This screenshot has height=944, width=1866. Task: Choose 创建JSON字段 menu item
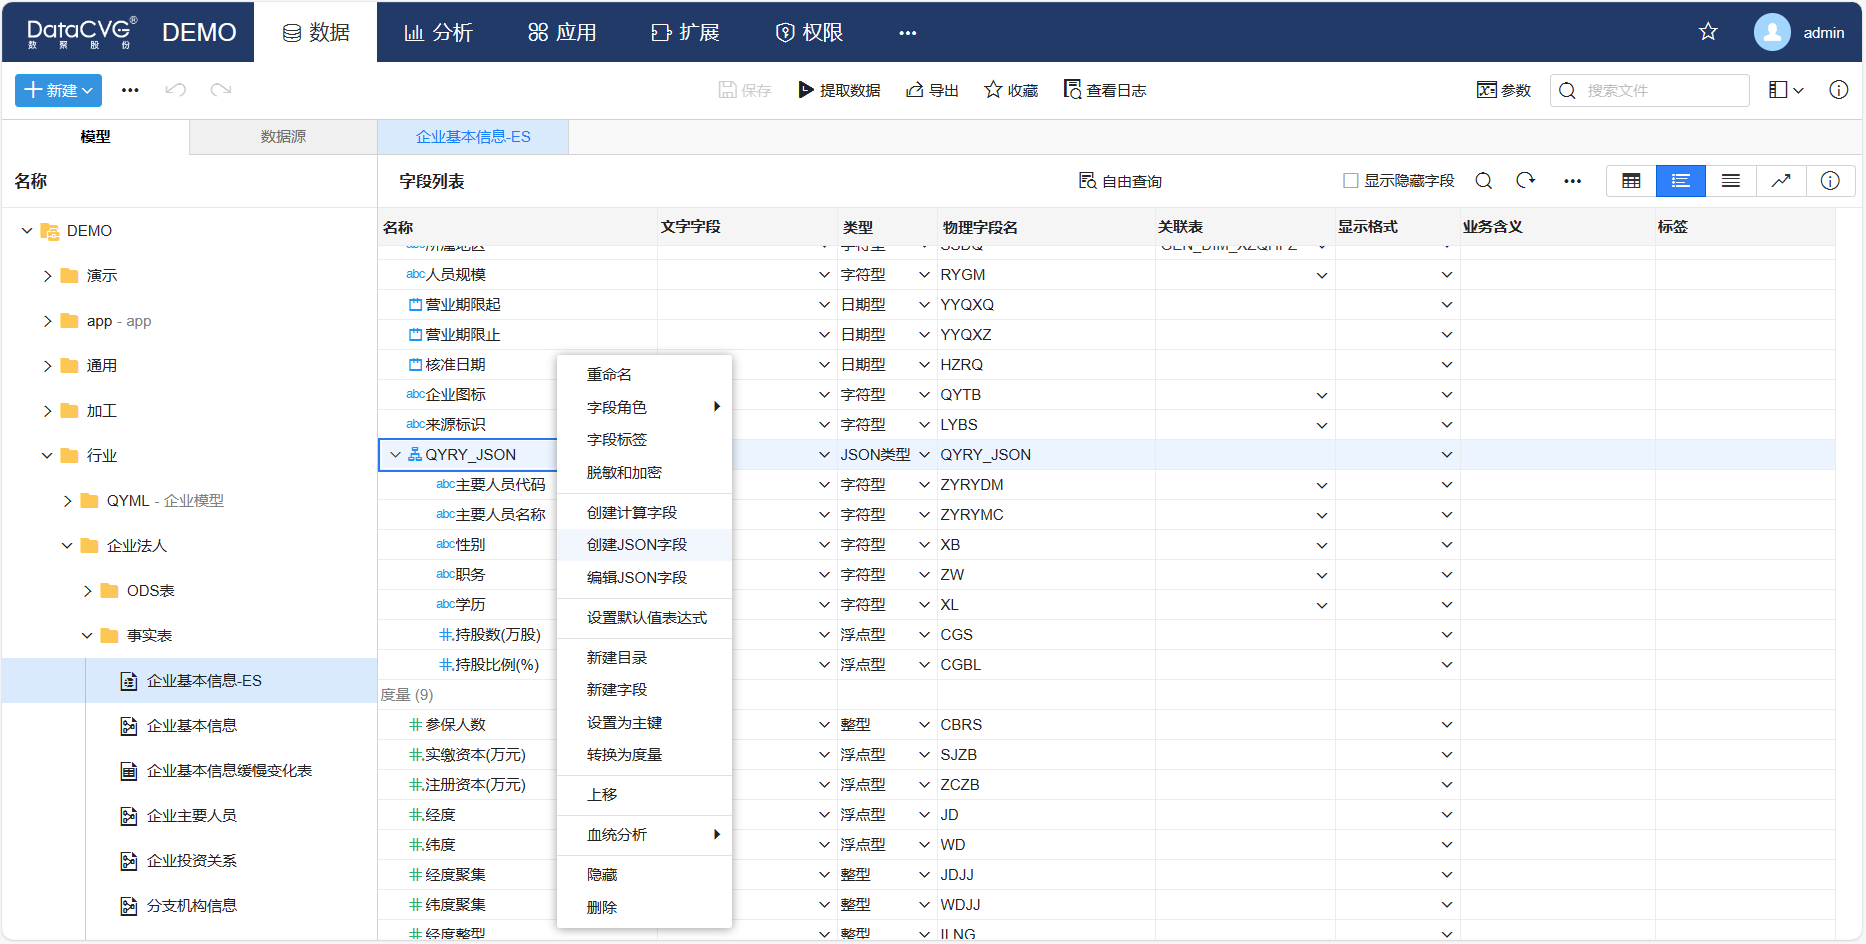tap(644, 544)
